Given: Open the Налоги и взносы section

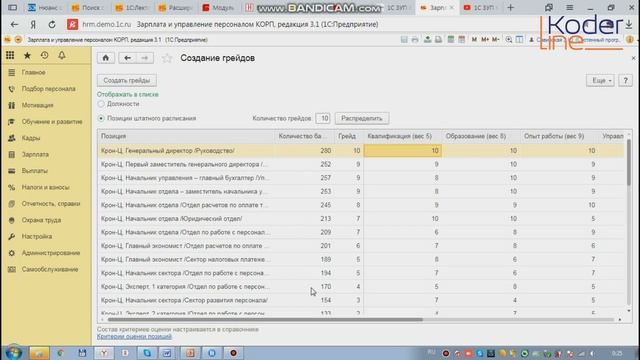Looking at the screenshot, I should tap(45, 187).
